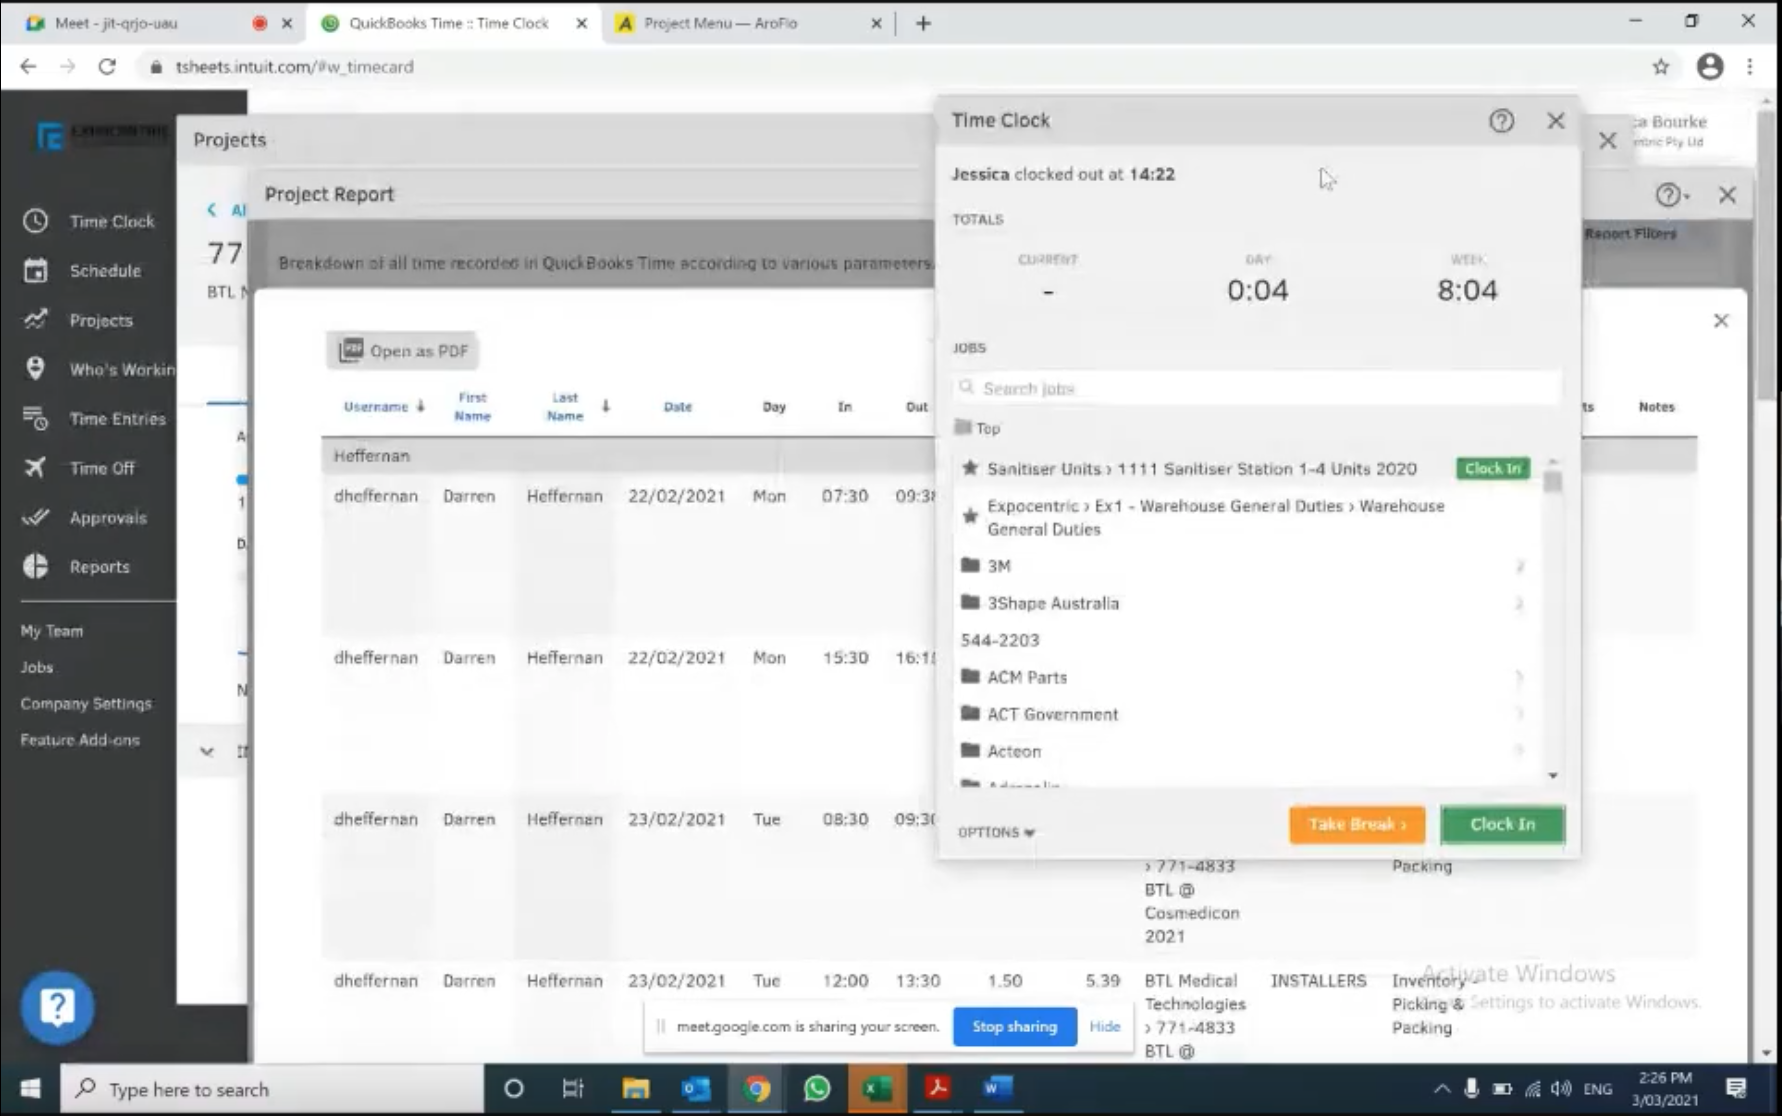The width and height of the screenshot is (1782, 1116).
Task: Expand the OPTIONS dropdown
Action: point(996,832)
